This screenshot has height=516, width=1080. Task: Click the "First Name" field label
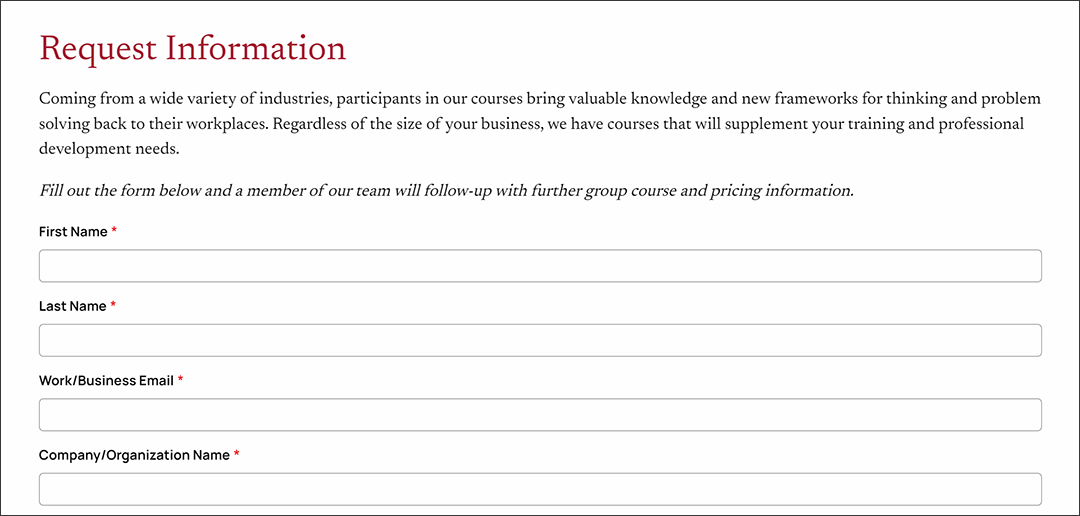(x=73, y=232)
